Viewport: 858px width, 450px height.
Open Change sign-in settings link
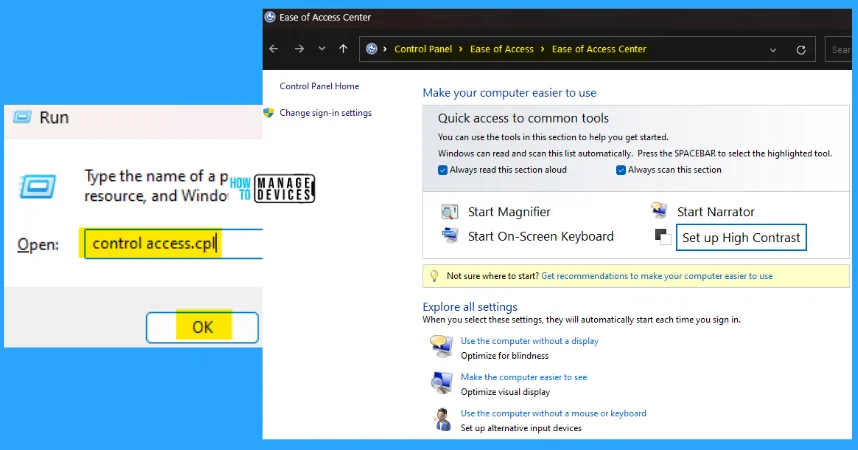(x=326, y=113)
